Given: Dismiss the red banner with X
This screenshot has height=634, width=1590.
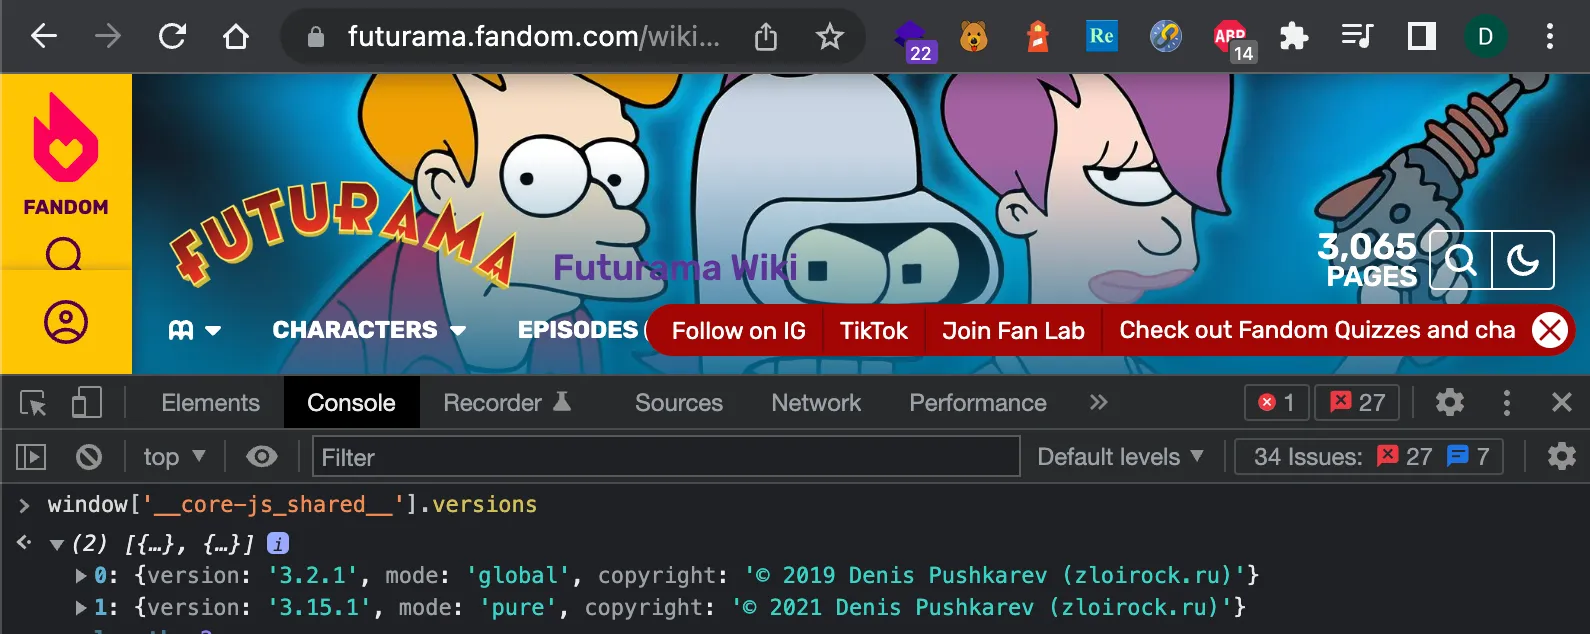Looking at the screenshot, I should coord(1550,330).
